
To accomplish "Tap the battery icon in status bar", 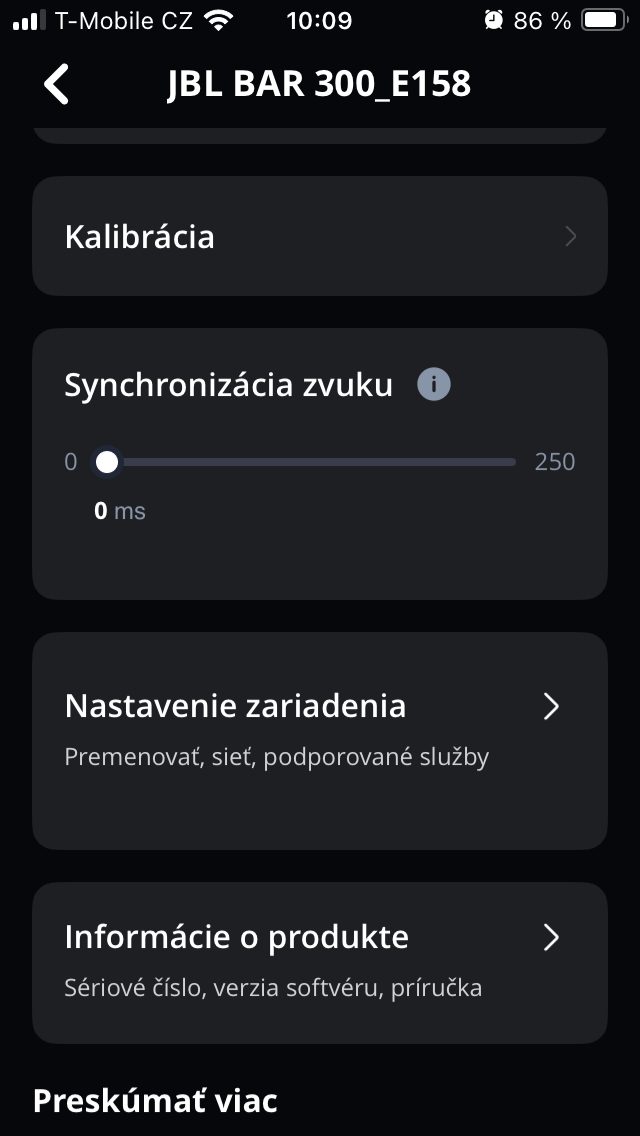I will pos(603,20).
